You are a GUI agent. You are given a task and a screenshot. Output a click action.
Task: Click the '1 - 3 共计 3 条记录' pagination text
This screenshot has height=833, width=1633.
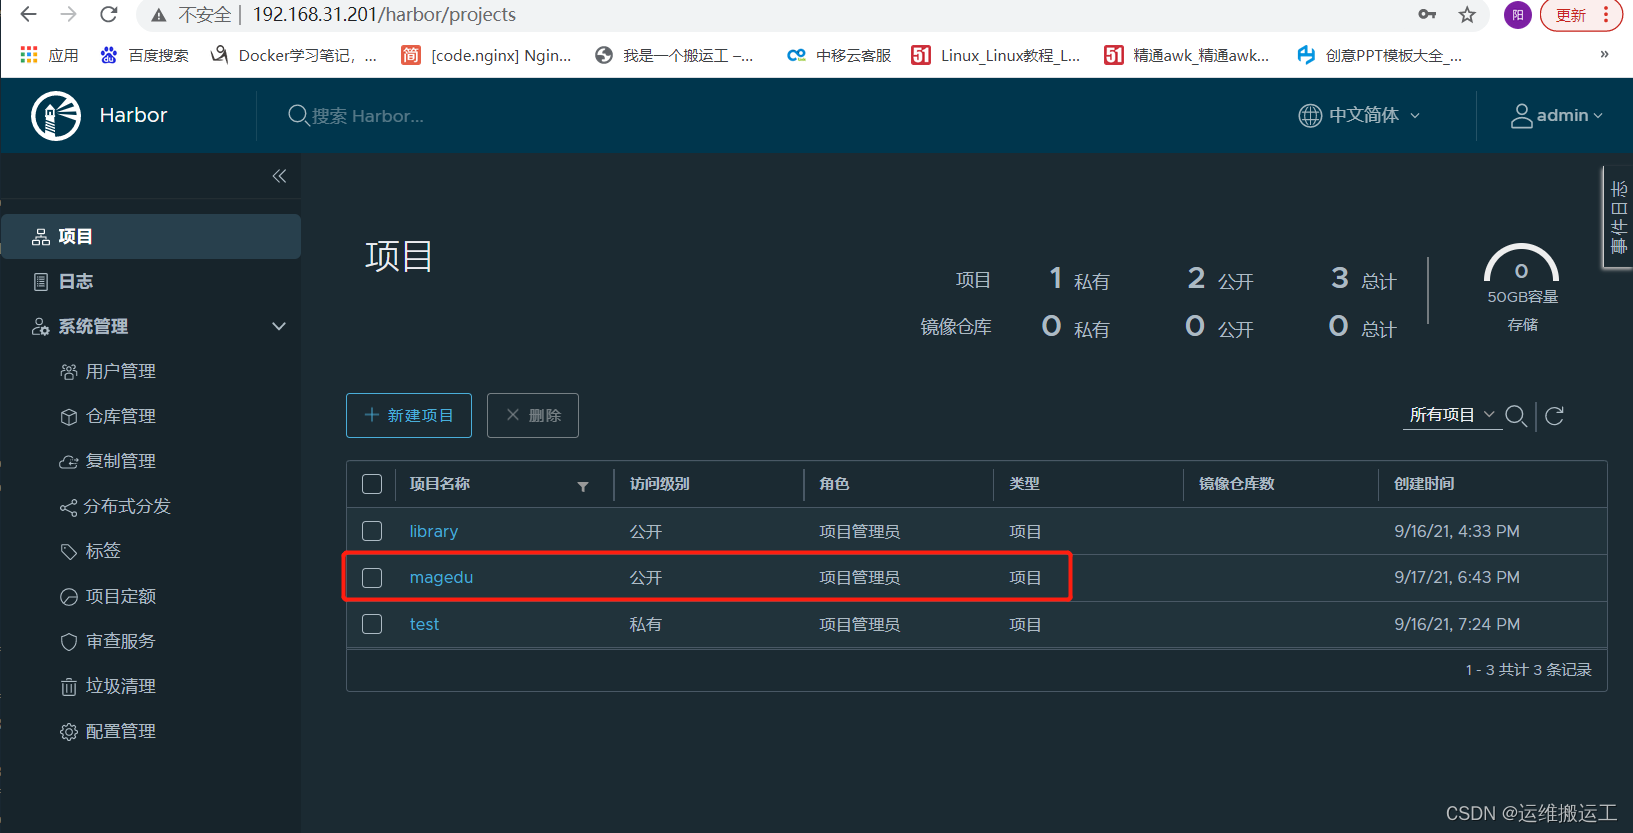tap(1528, 670)
